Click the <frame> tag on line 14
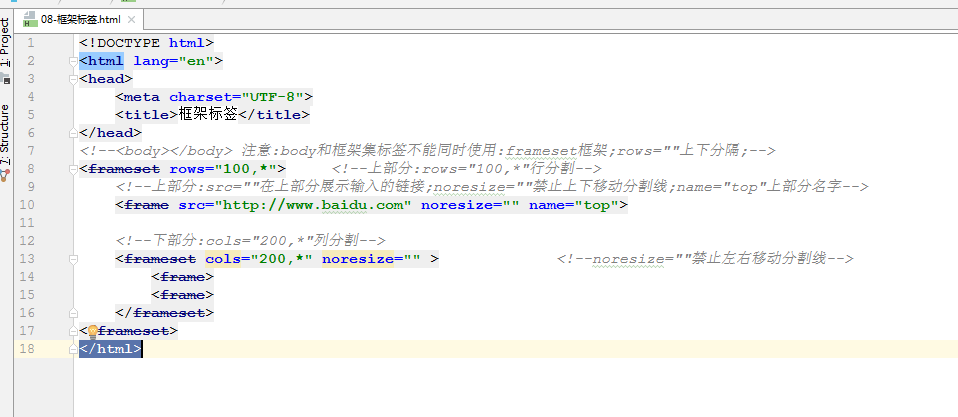The width and height of the screenshot is (958, 417). coord(183,277)
